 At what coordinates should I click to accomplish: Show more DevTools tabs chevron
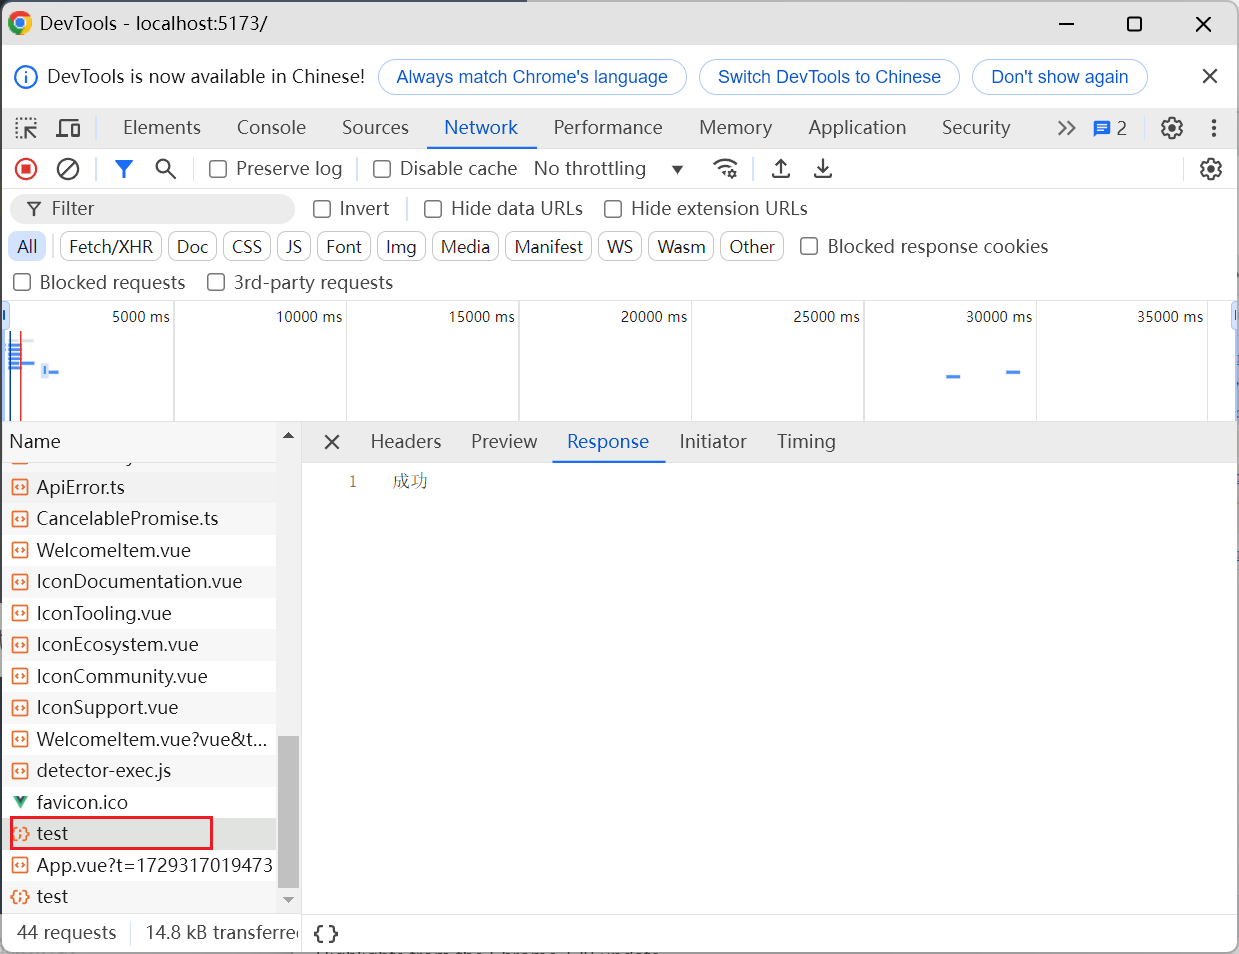pyautogui.click(x=1066, y=128)
